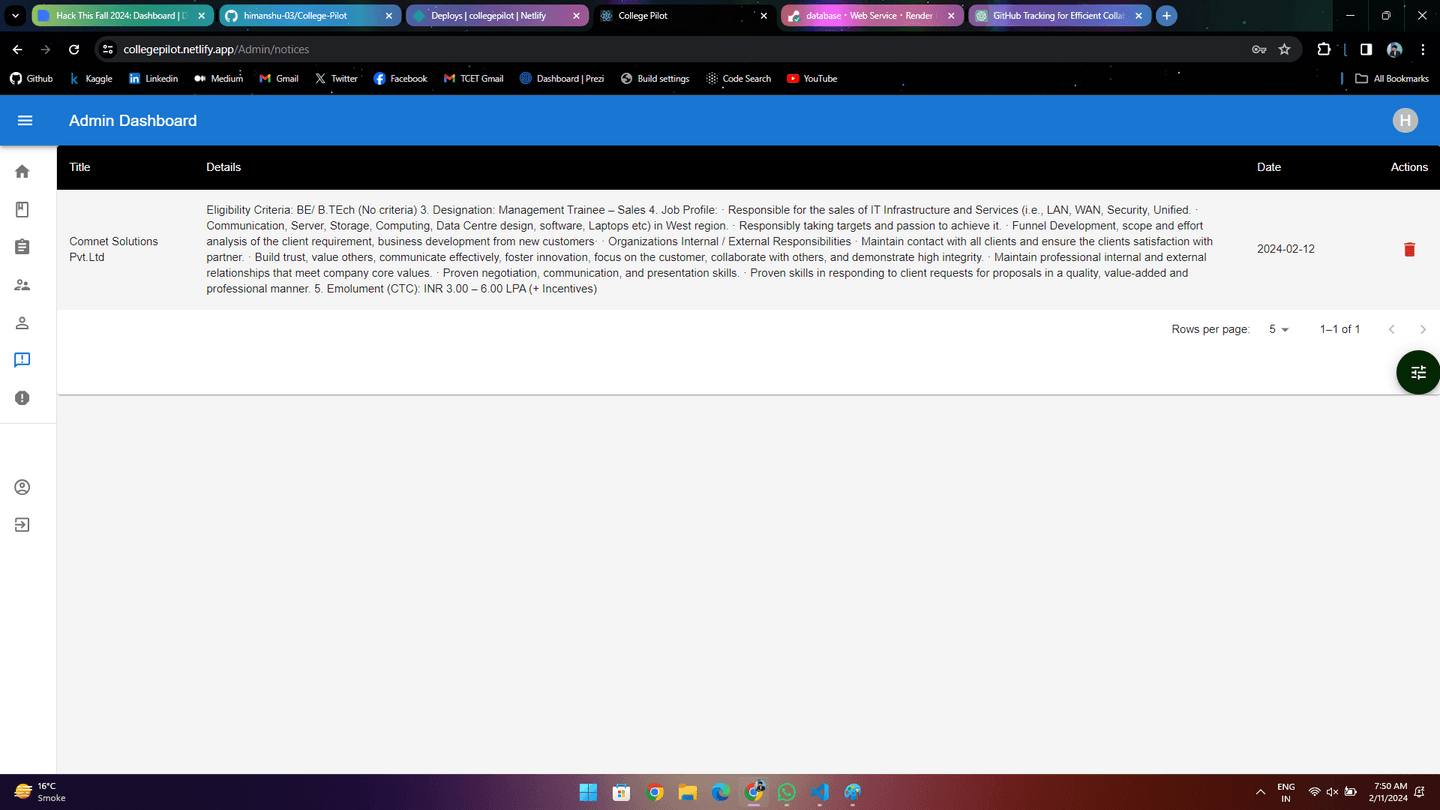Viewport: 1440px width, 810px height.
Task: Select the blue notices announcement icon
Action: coord(22,360)
